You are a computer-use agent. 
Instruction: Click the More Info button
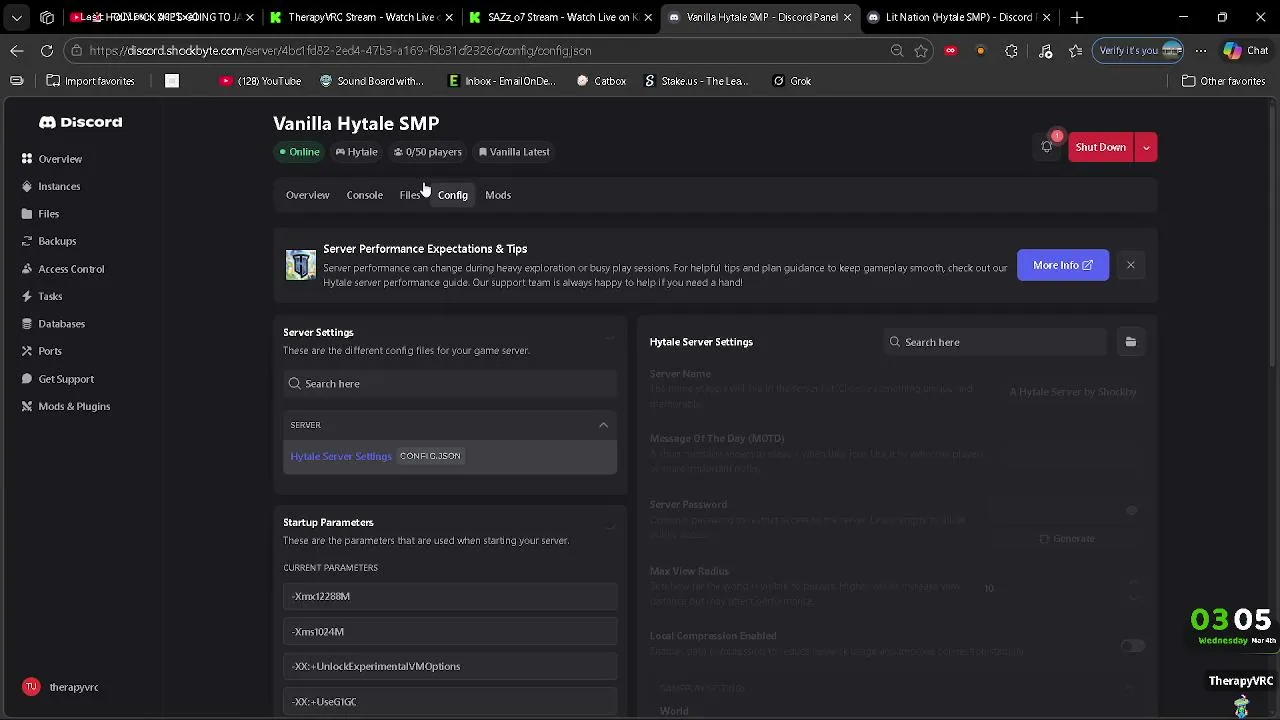coord(1062,265)
